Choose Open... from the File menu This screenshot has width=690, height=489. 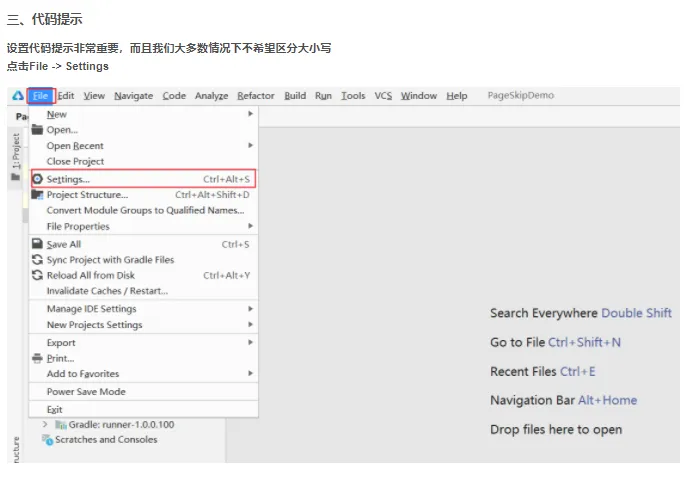143,130
